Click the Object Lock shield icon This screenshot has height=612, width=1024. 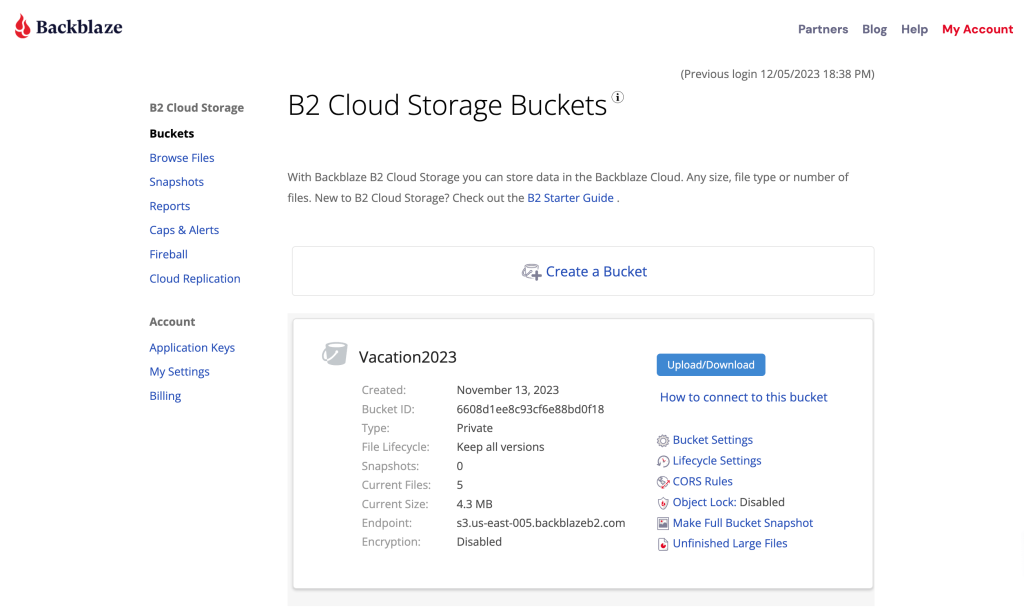pyautogui.click(x=663, y=503)
